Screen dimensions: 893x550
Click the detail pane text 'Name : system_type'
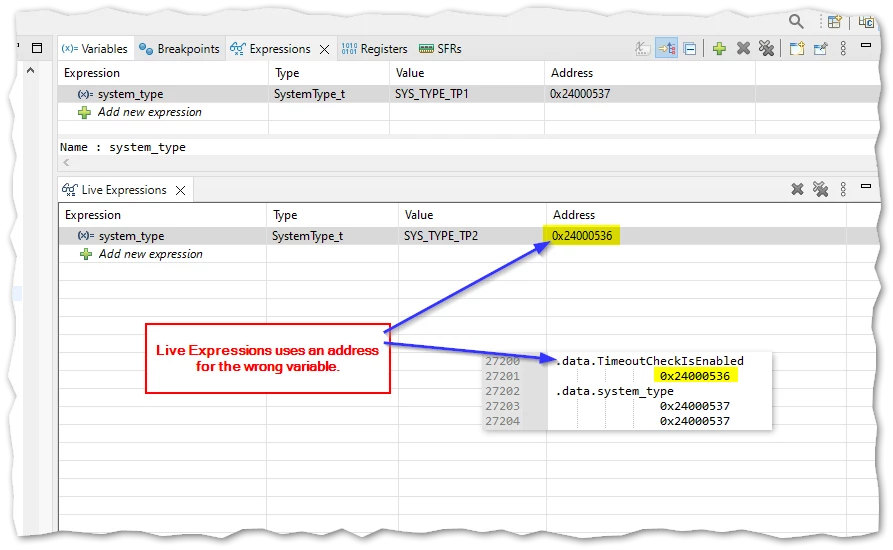[x=123, y=147]
